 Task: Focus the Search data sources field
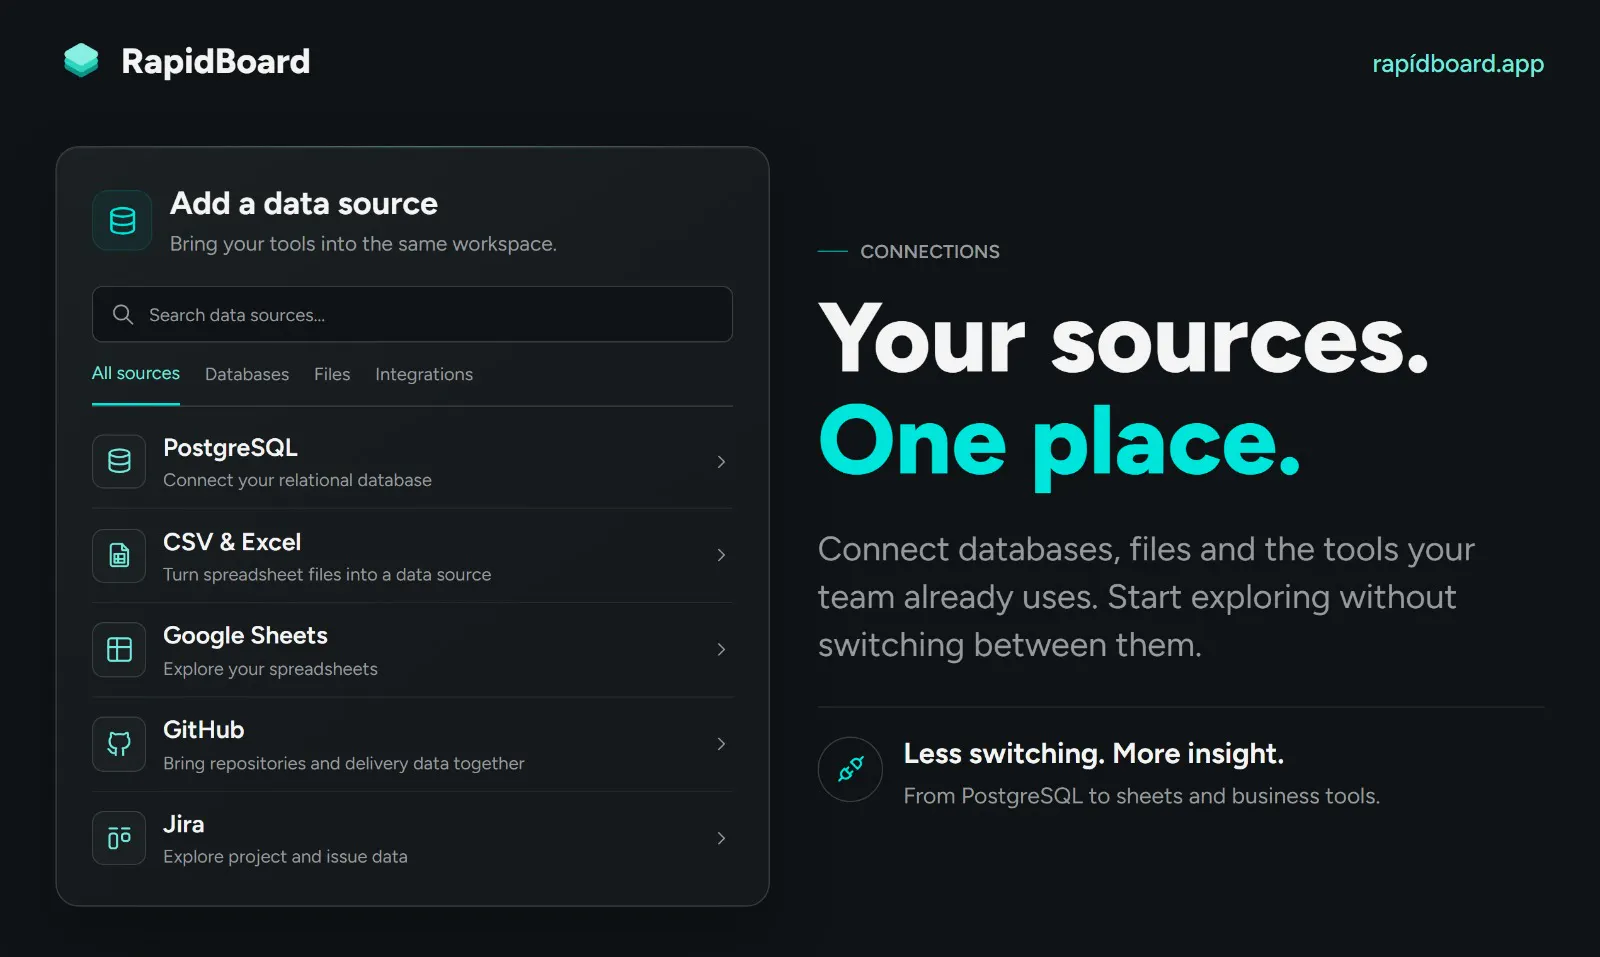pyautogui.click(x=412, y=315)
